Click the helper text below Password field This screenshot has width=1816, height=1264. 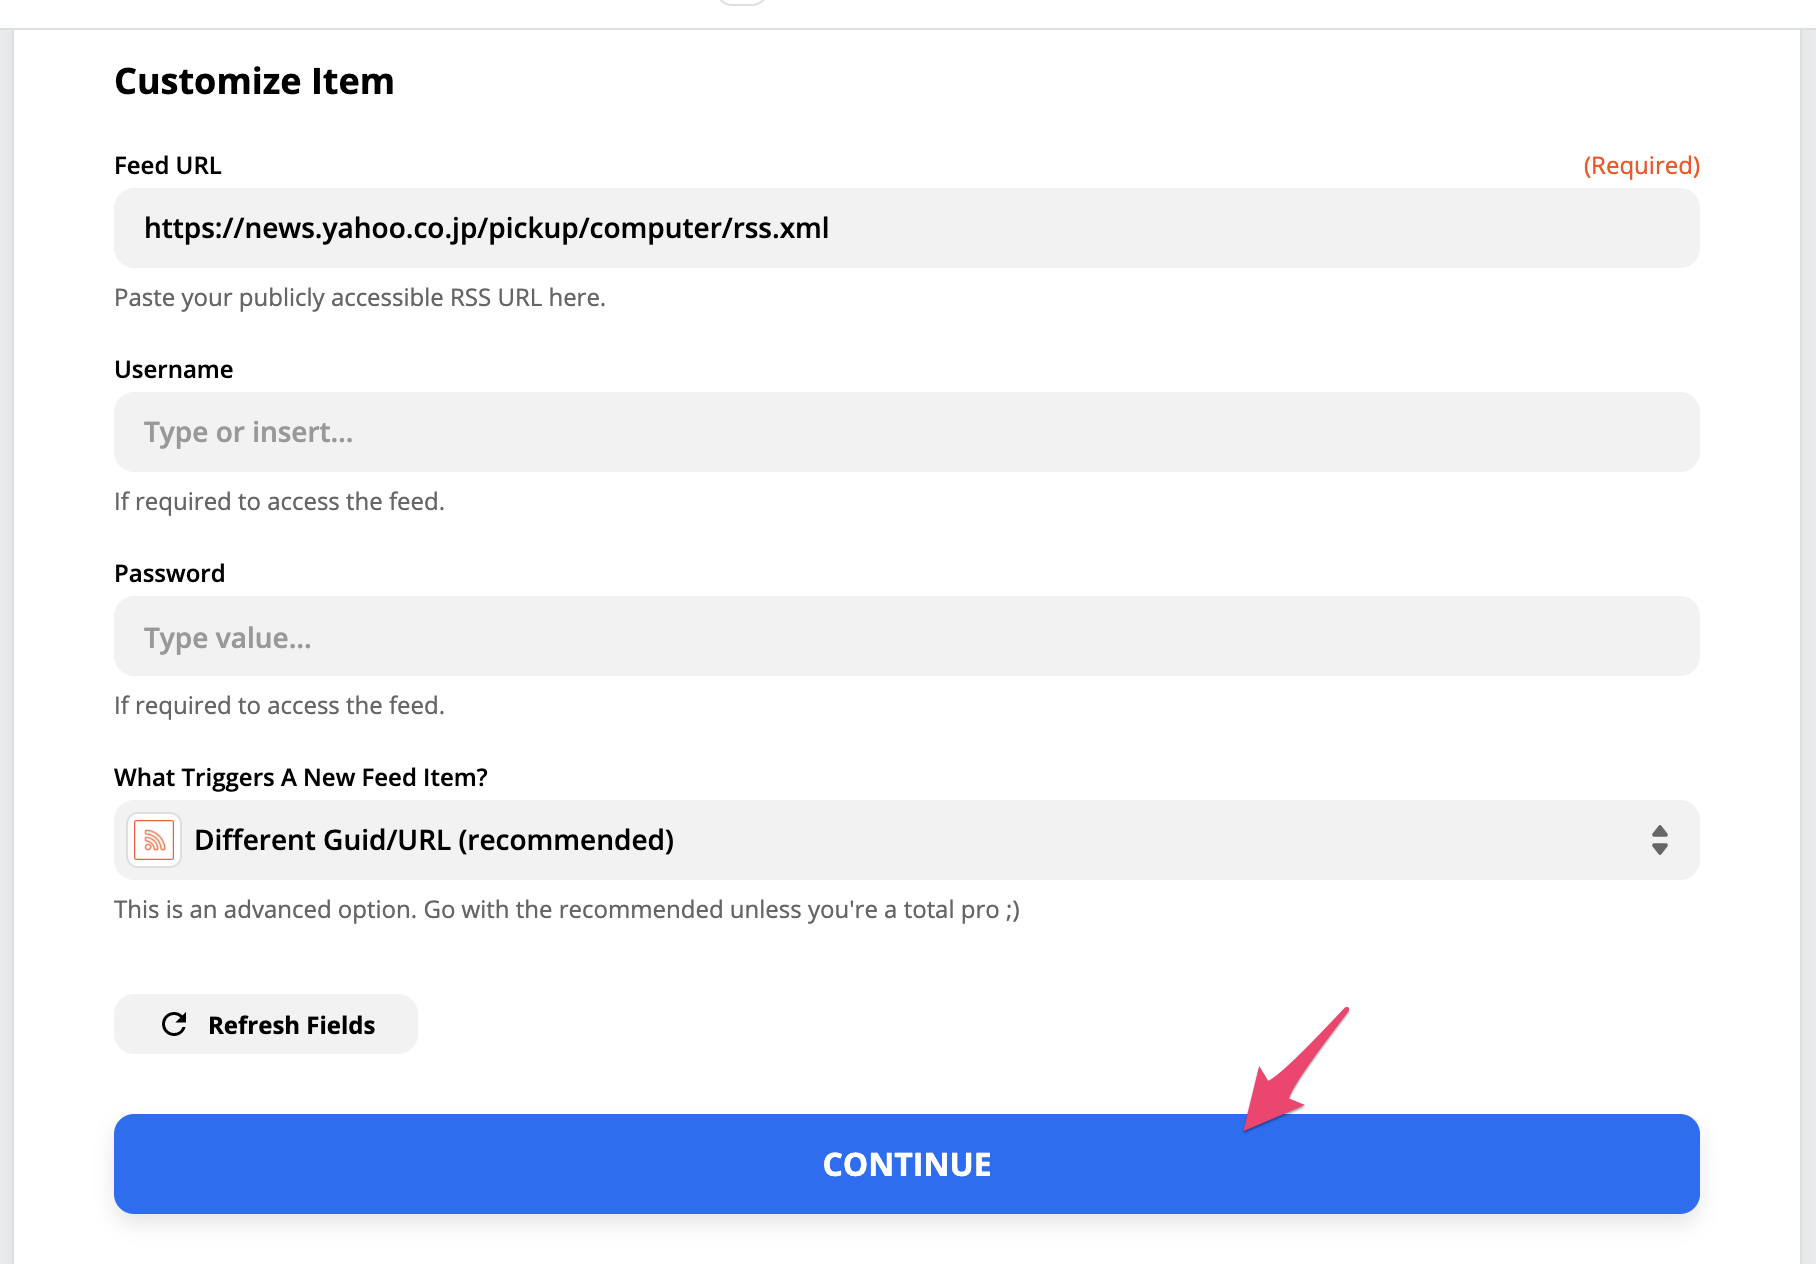click(279, 705)
